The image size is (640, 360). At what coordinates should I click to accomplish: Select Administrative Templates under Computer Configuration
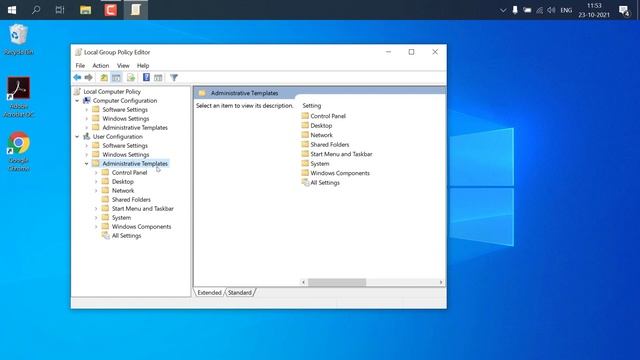[x=135, y=127]
